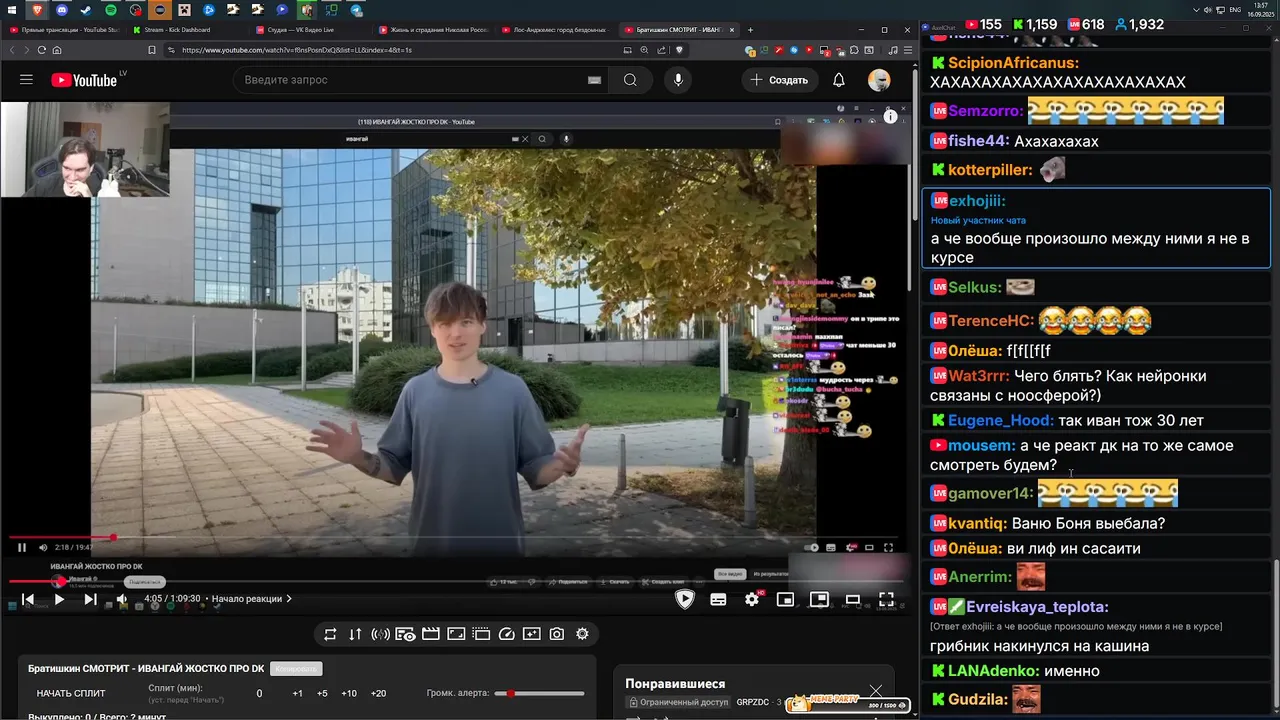Switch to 'Прямые трансляции - YouTube Studio' tab
1280x720 pixels.
pyautogui.click(x=63, y=30)
